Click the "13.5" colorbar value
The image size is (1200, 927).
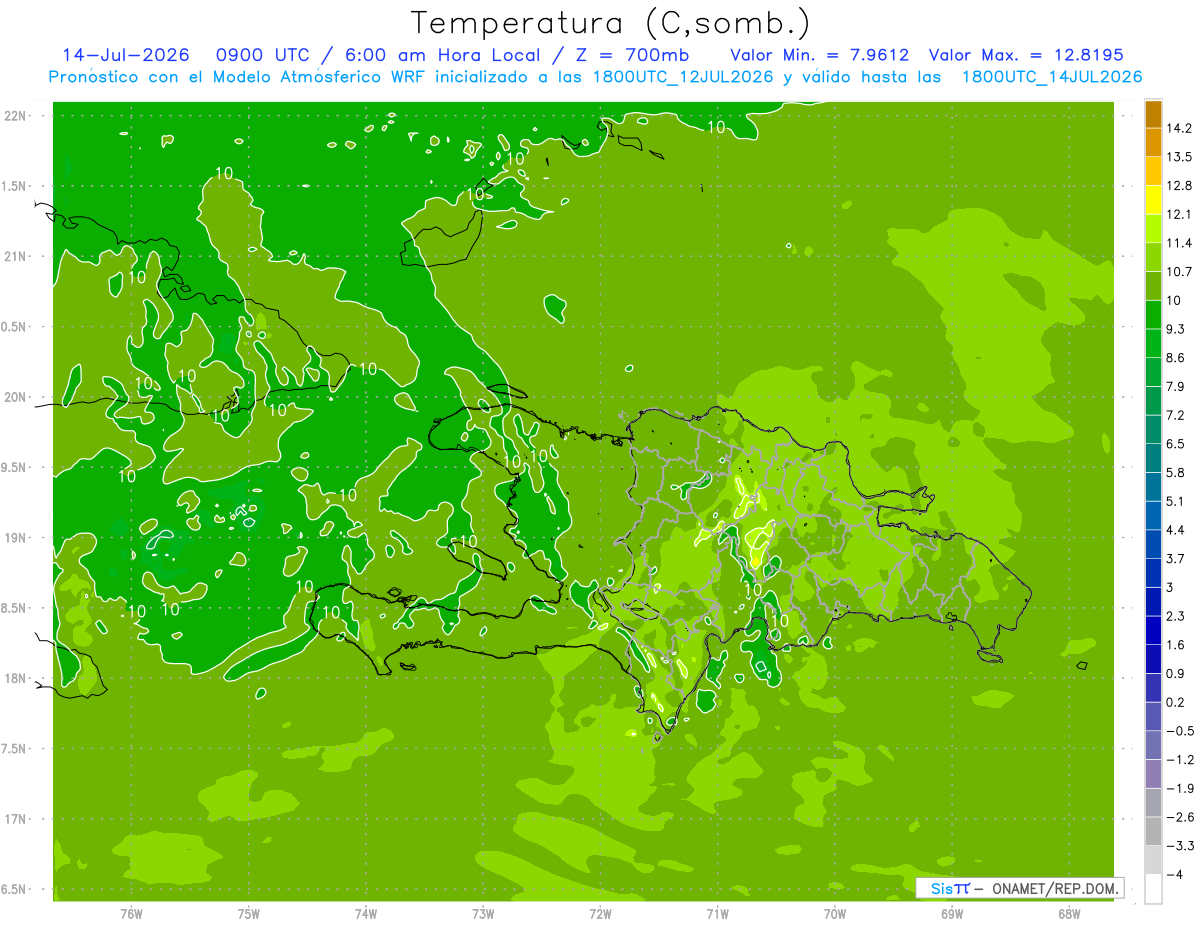[1178, 157]
